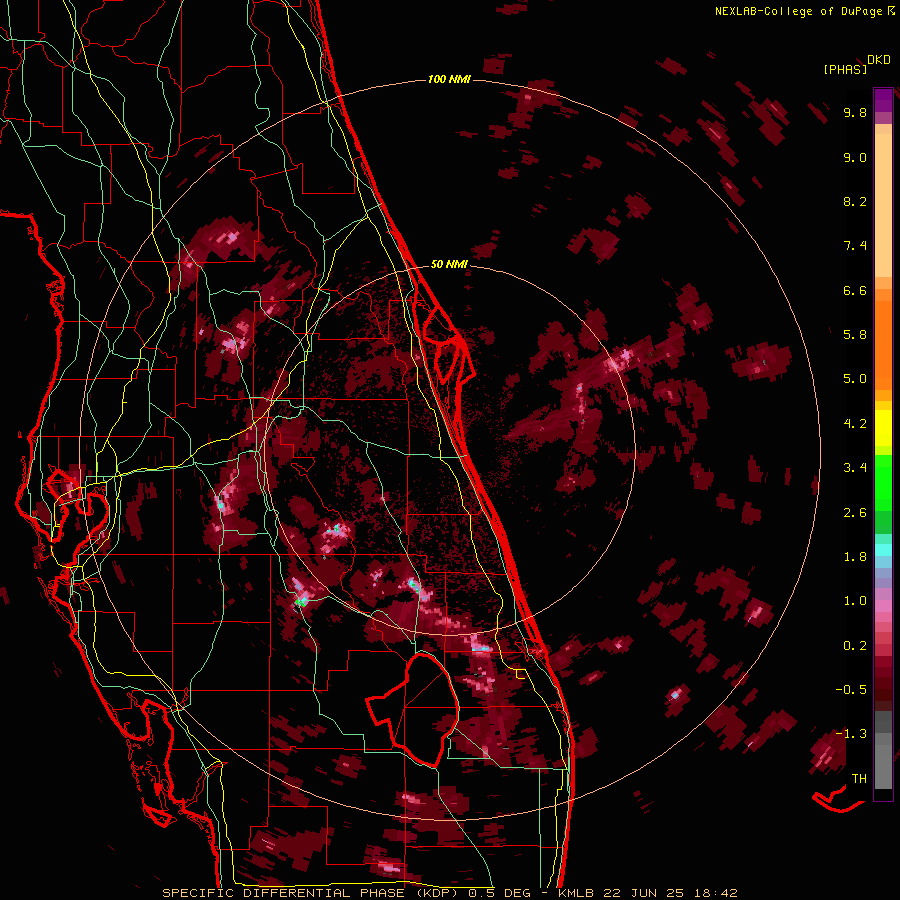Viewport: 900px width, 900px height.
Task: Click the 6.6 value on the color scale
Action: 855,290
